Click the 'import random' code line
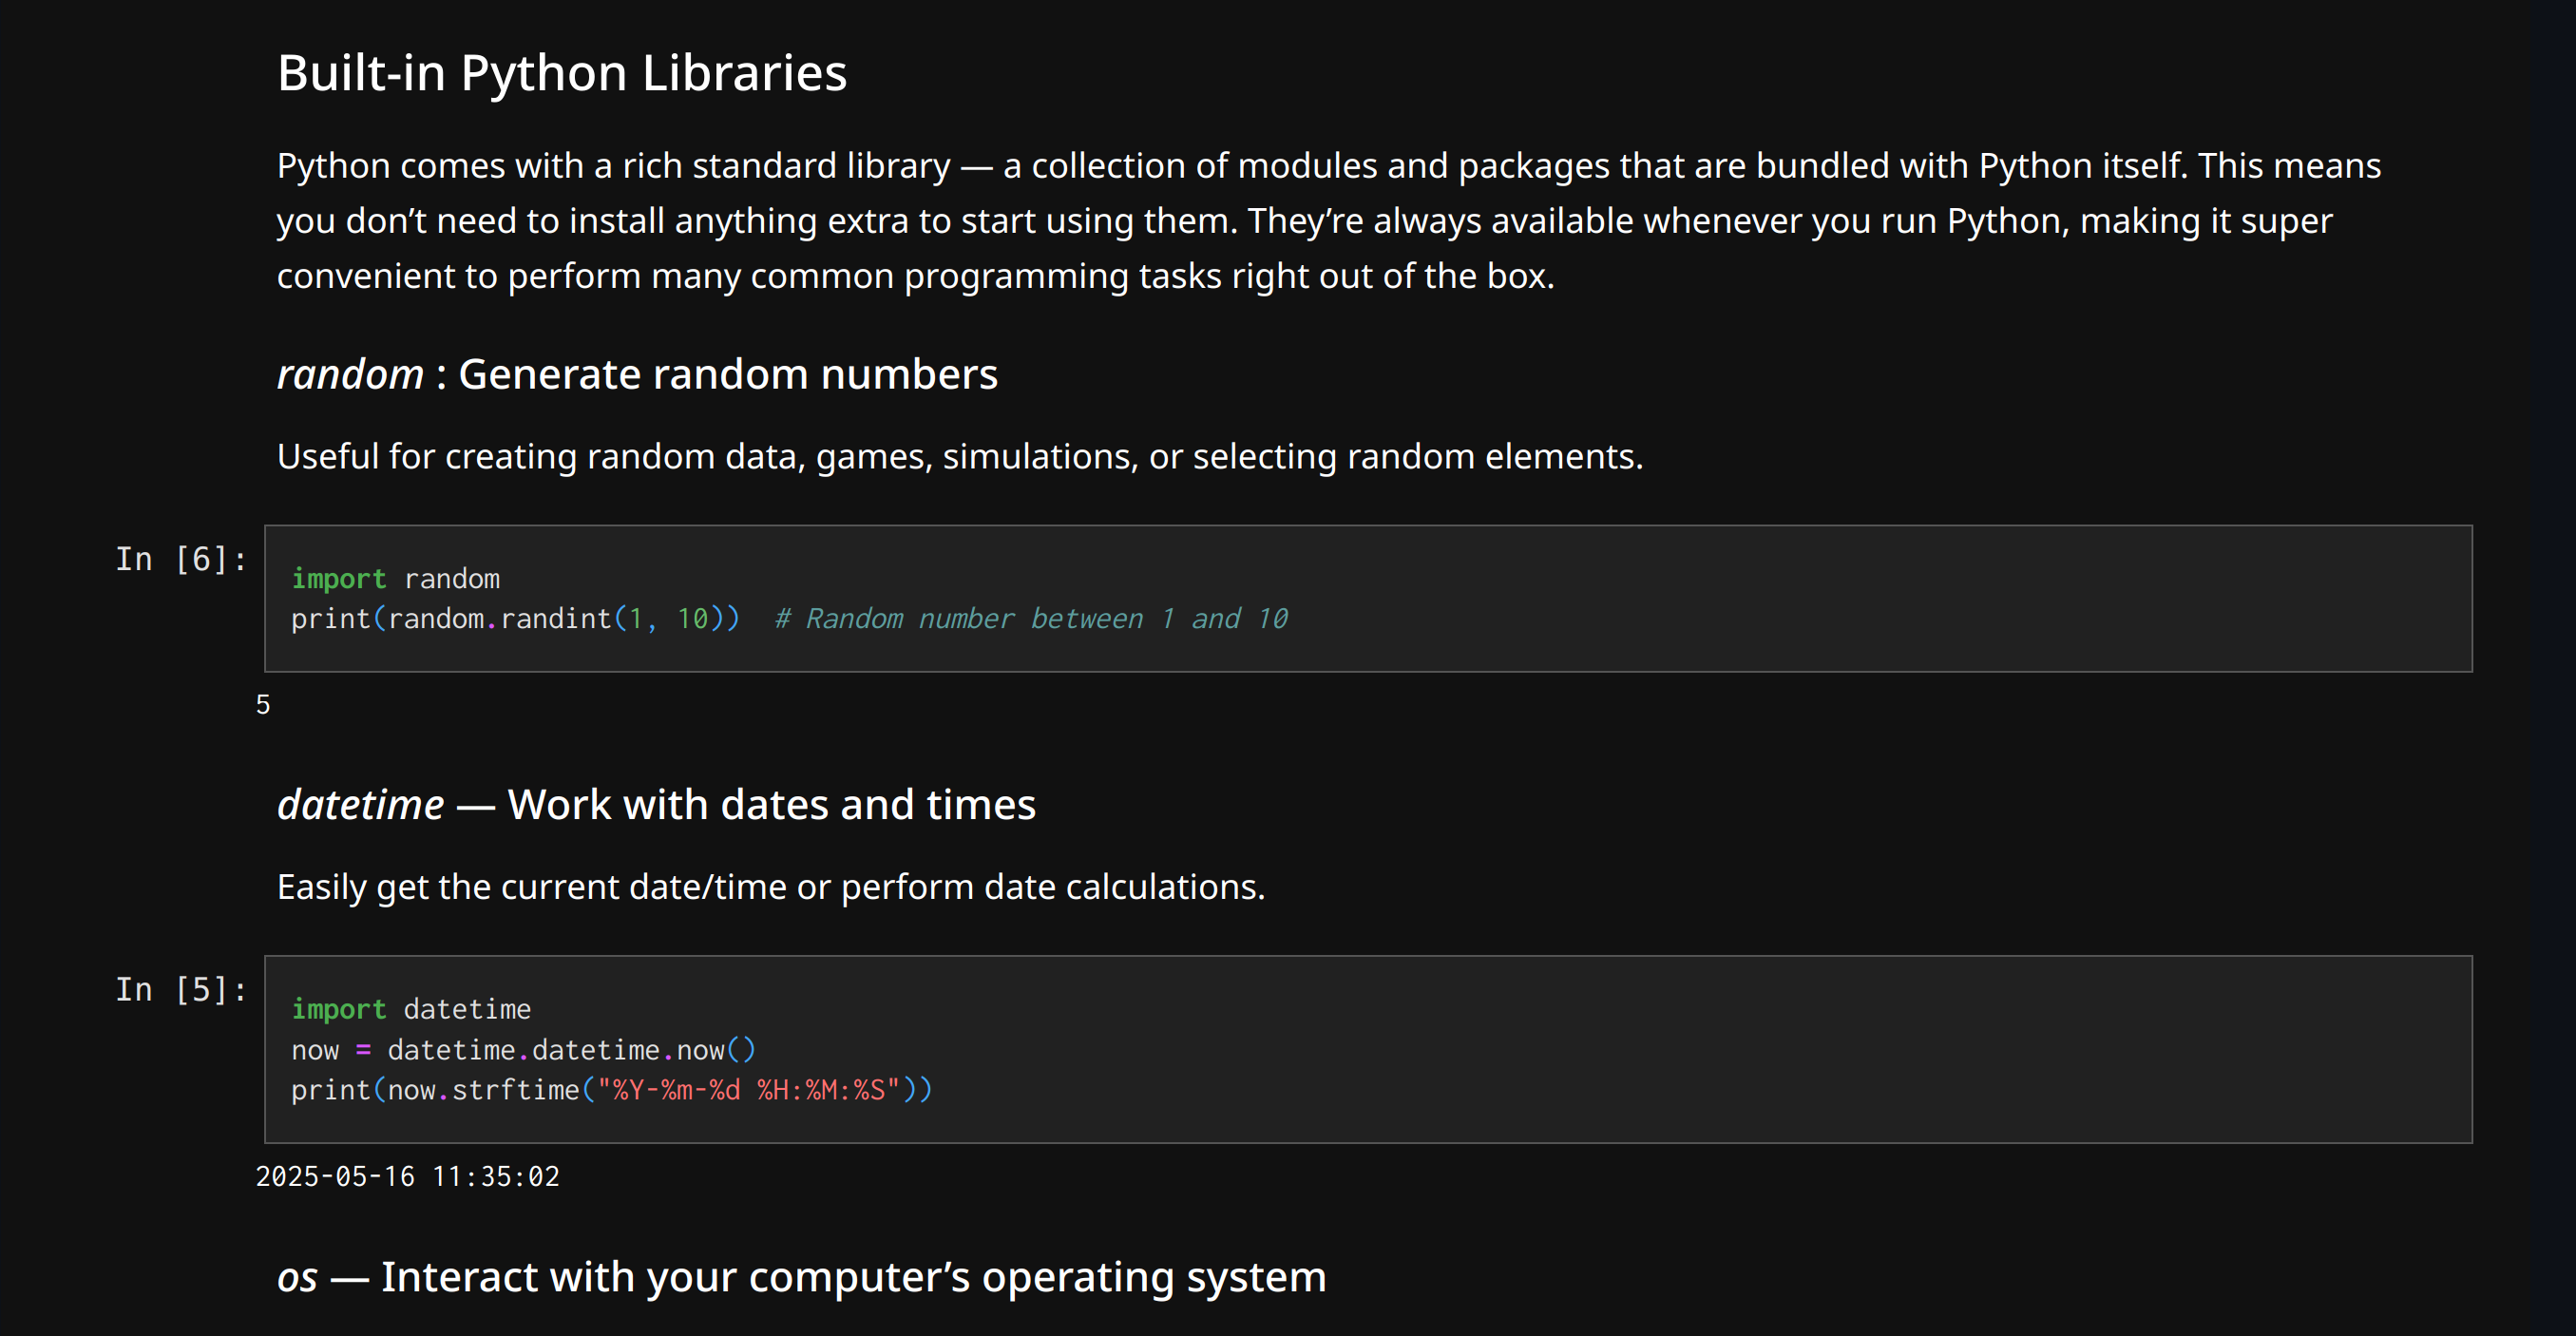Image resolution: width=2576 pixels, height=1336 pixels. (395, 579)
